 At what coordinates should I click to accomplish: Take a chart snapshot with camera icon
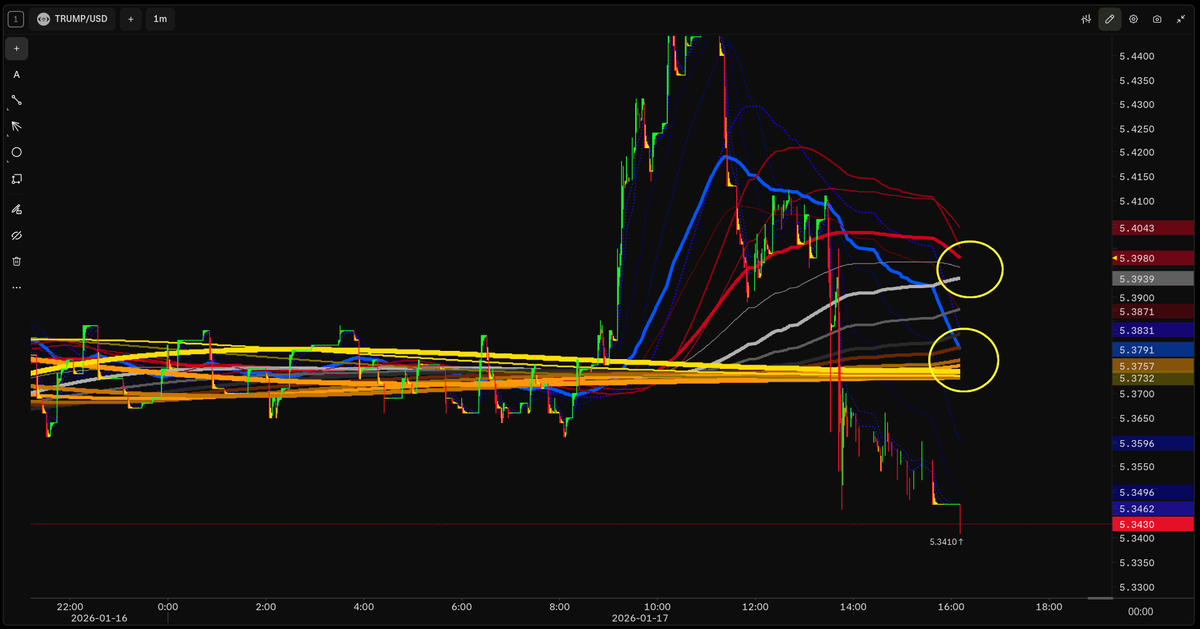1157,19
